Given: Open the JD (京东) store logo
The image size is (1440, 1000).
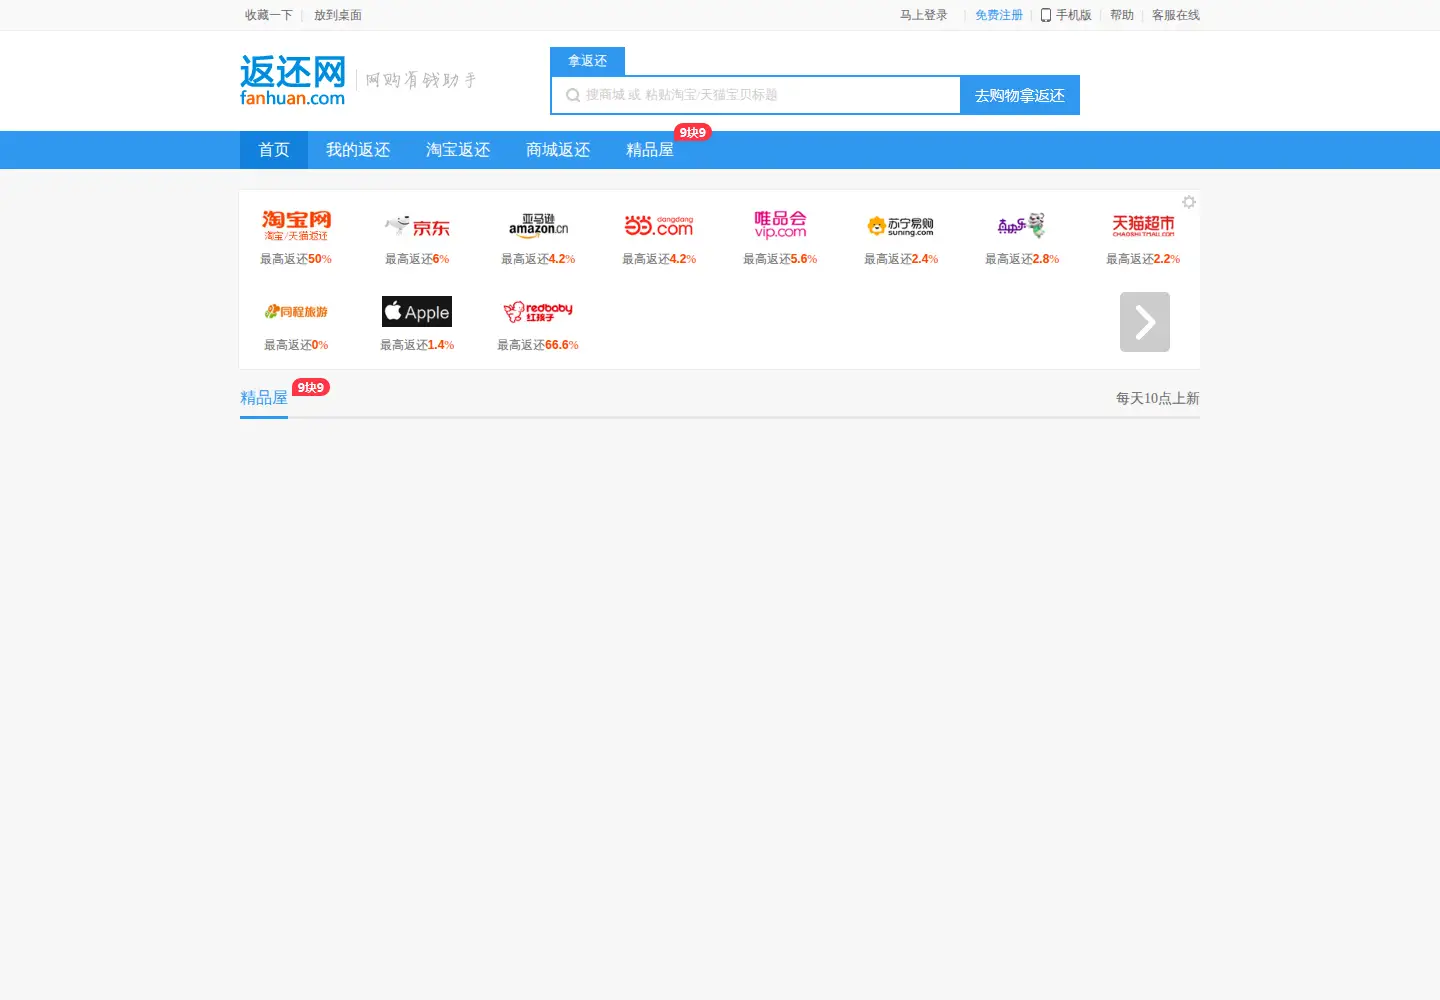Looking at the screenshot, I should pos(417,226).
